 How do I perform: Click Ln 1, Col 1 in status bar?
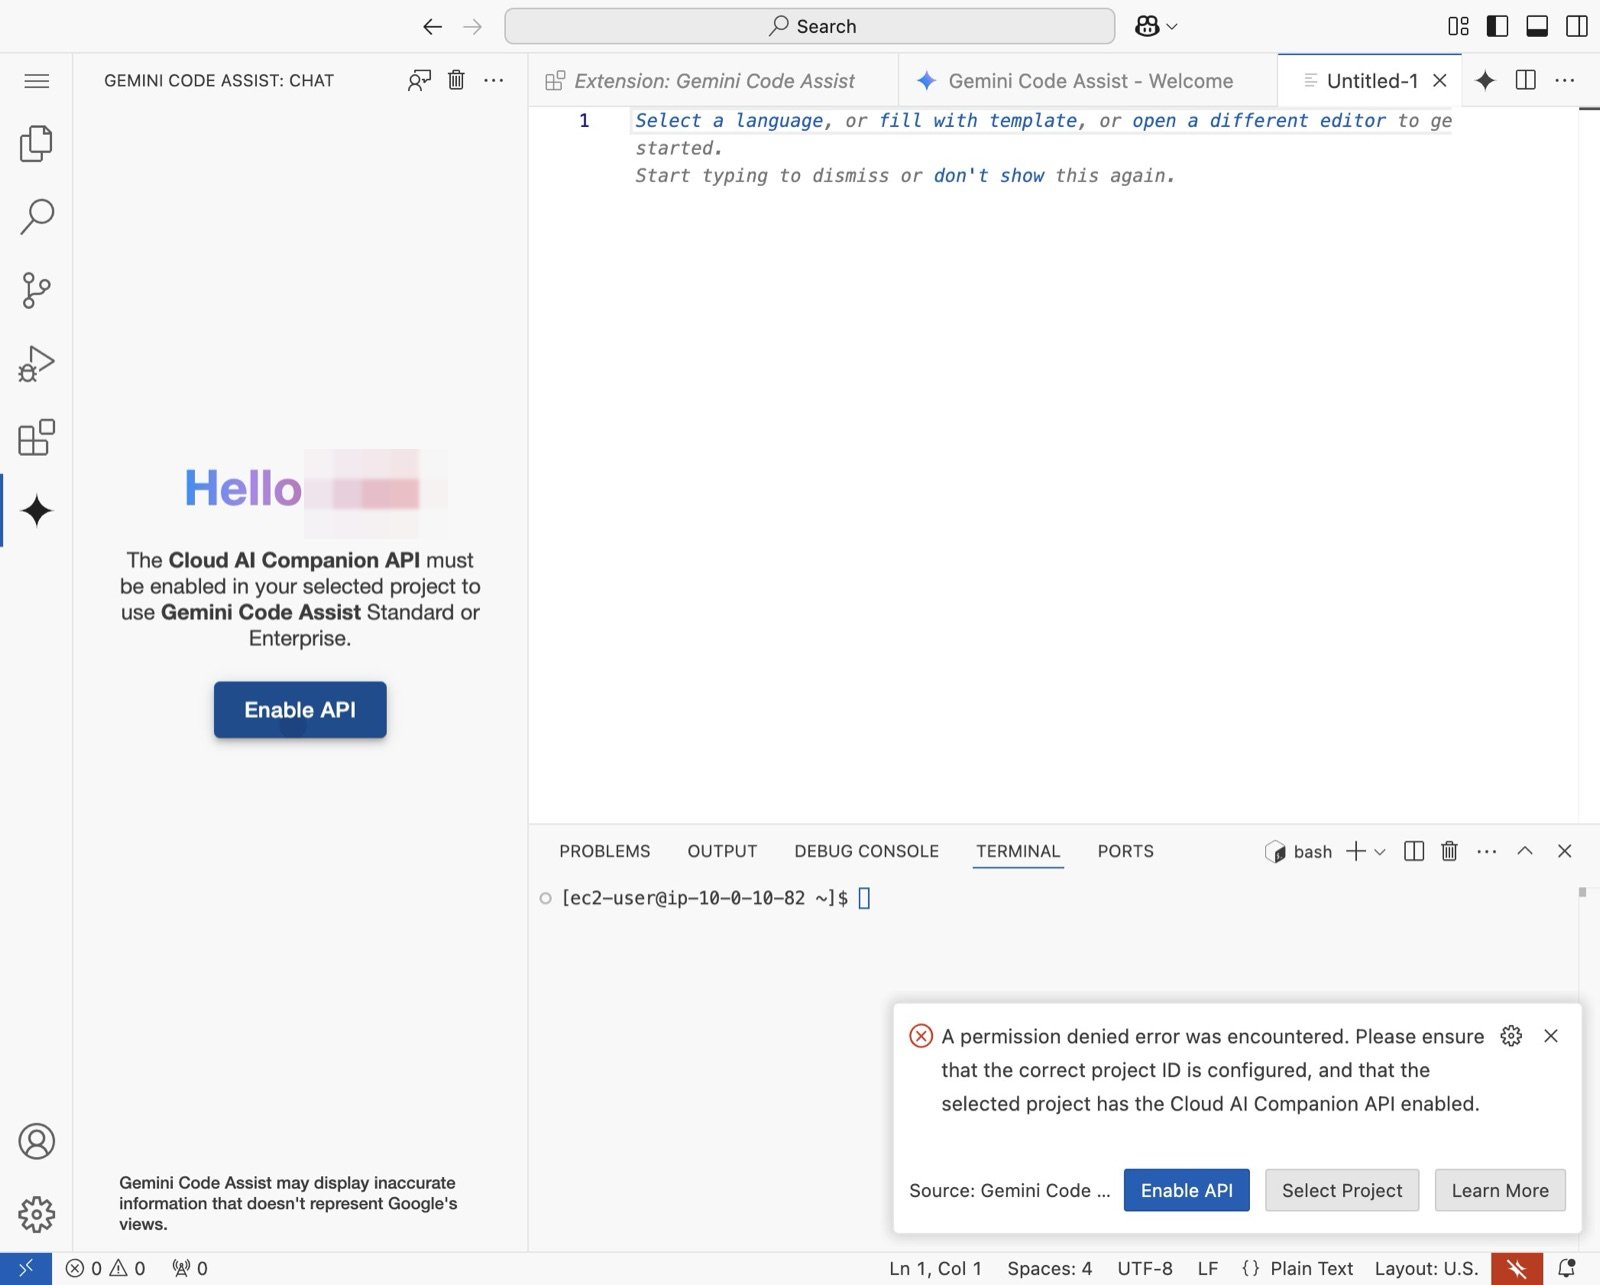pos(935,1268)
